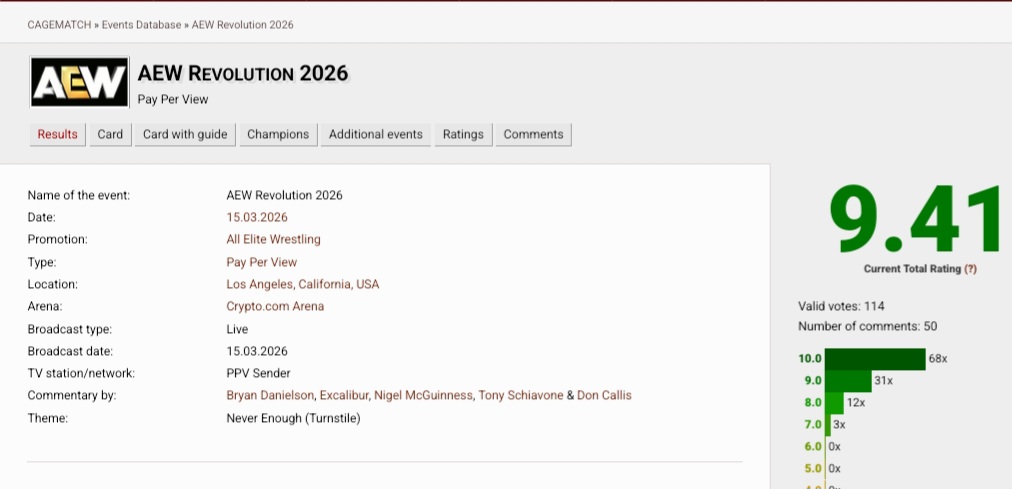Click the 9.0 rating bar
The height and width of the screenshot is (489, 1012).
click(848, 381)
